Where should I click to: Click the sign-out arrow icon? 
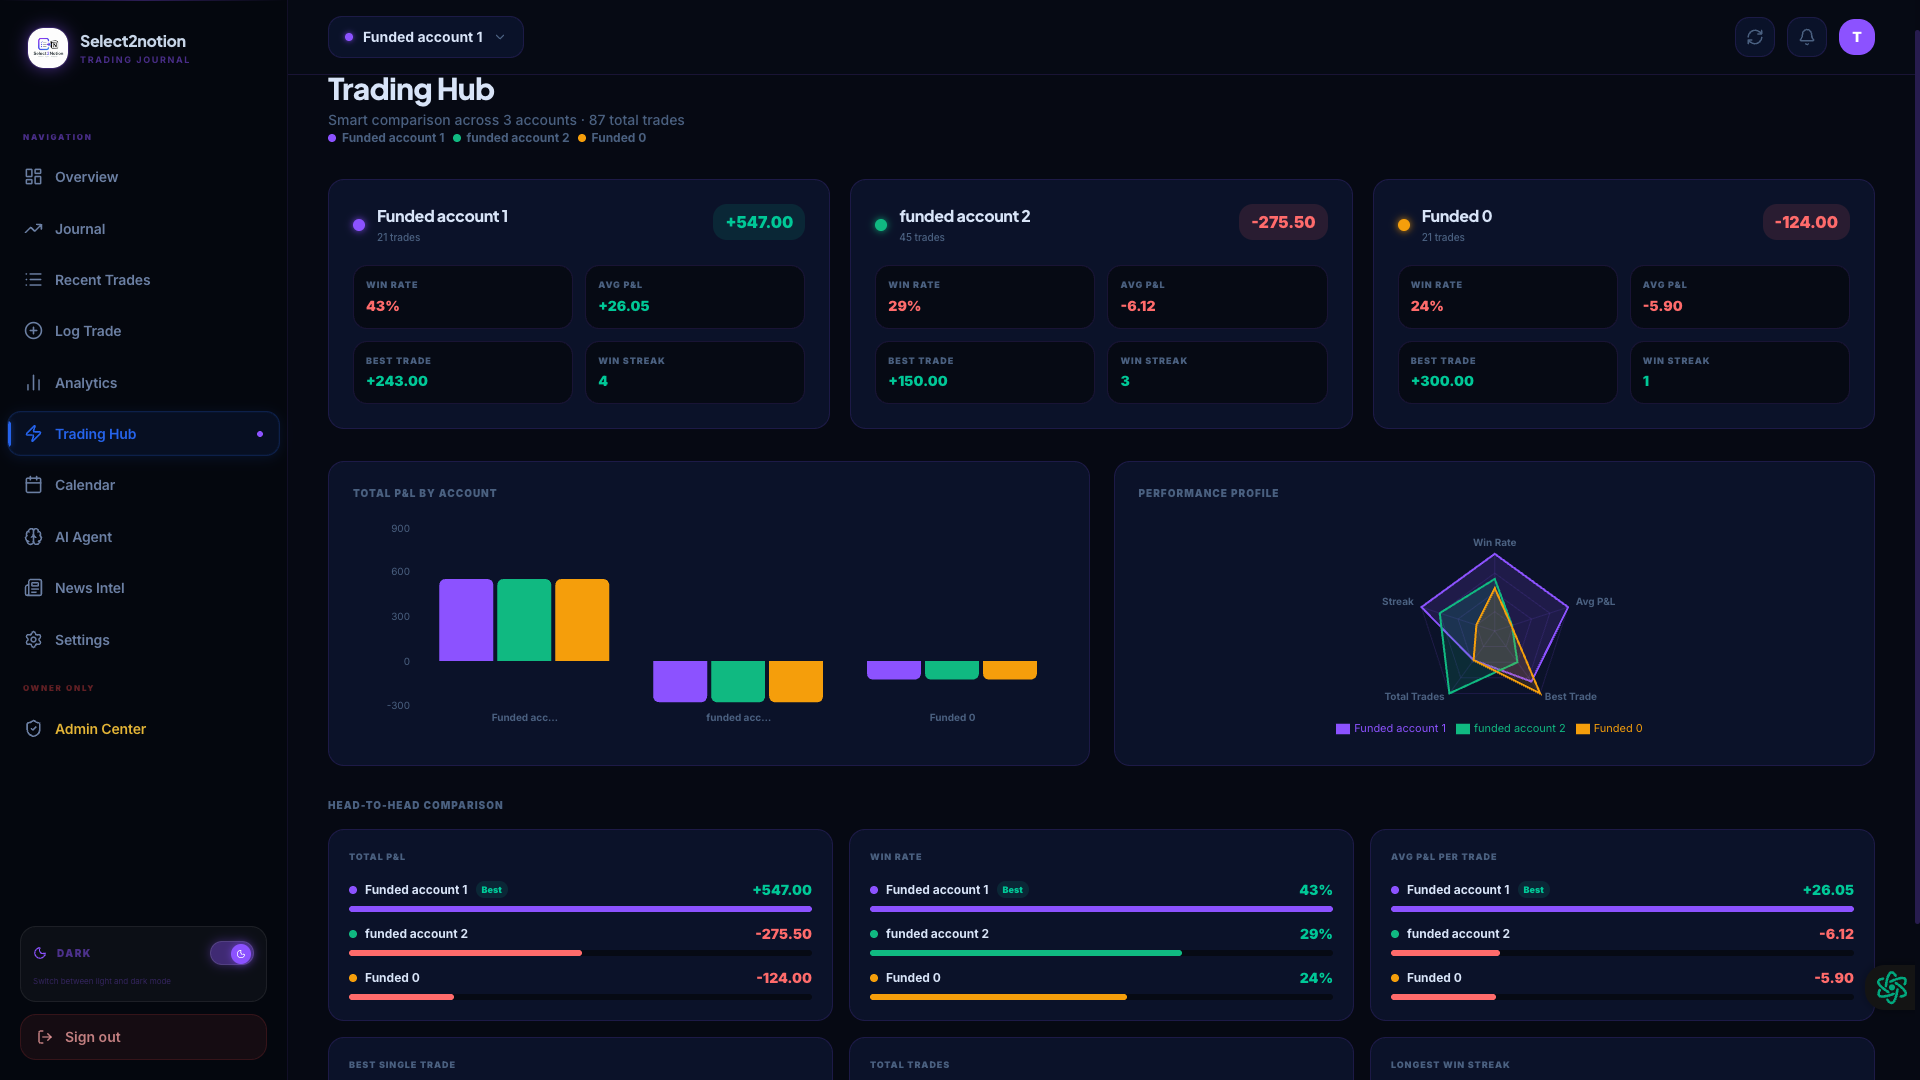point(45,1037)
